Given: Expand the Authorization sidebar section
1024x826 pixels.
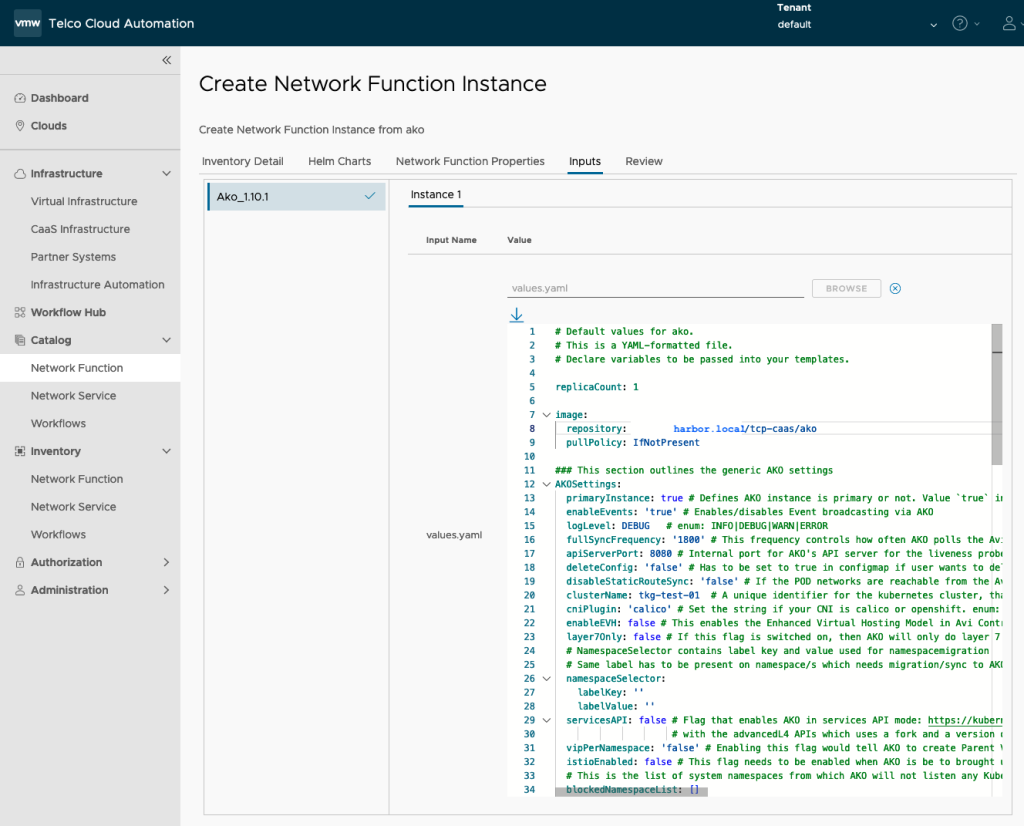Looking at the screenshot, I should [x=166, y=563].
